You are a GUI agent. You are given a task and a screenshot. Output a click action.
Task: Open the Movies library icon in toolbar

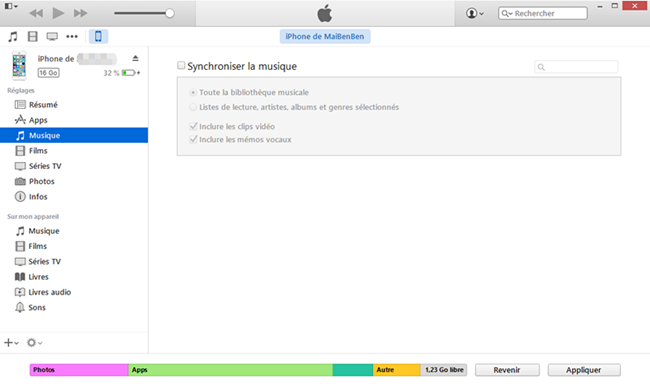(32, 36)
